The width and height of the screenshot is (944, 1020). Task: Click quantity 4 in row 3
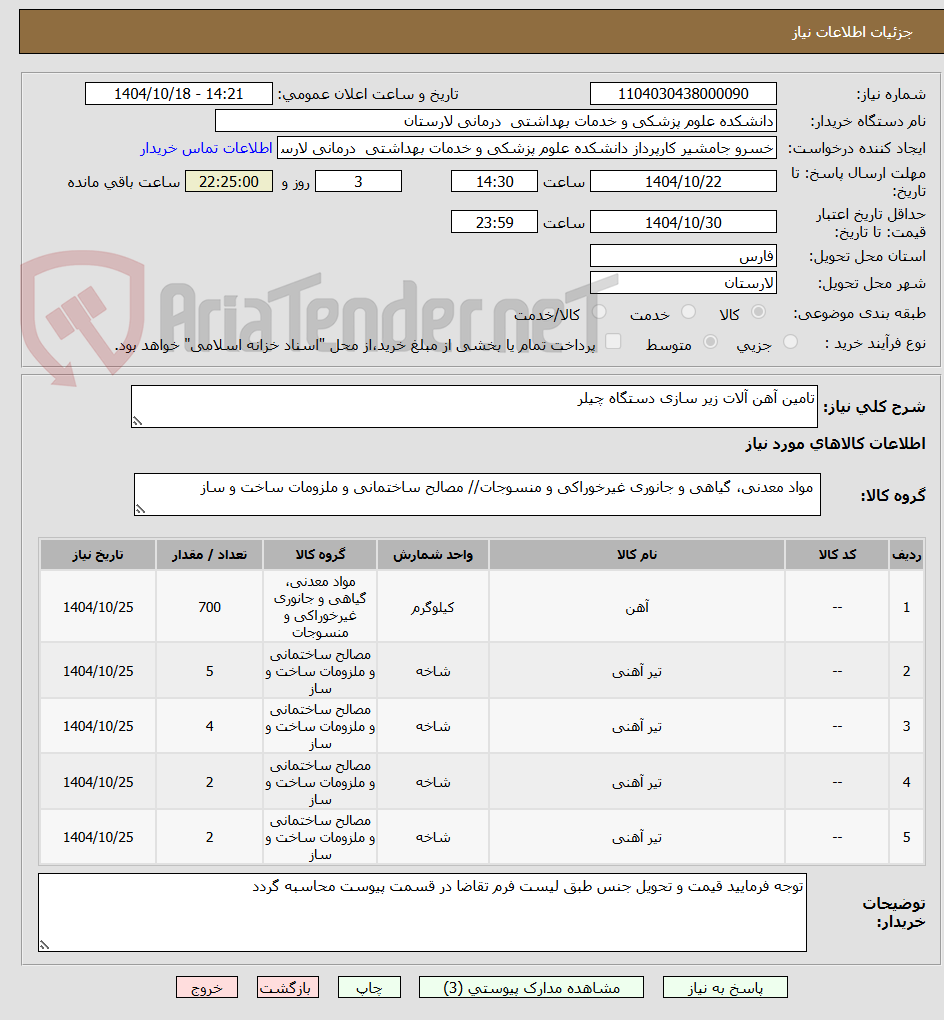(209, 727)
